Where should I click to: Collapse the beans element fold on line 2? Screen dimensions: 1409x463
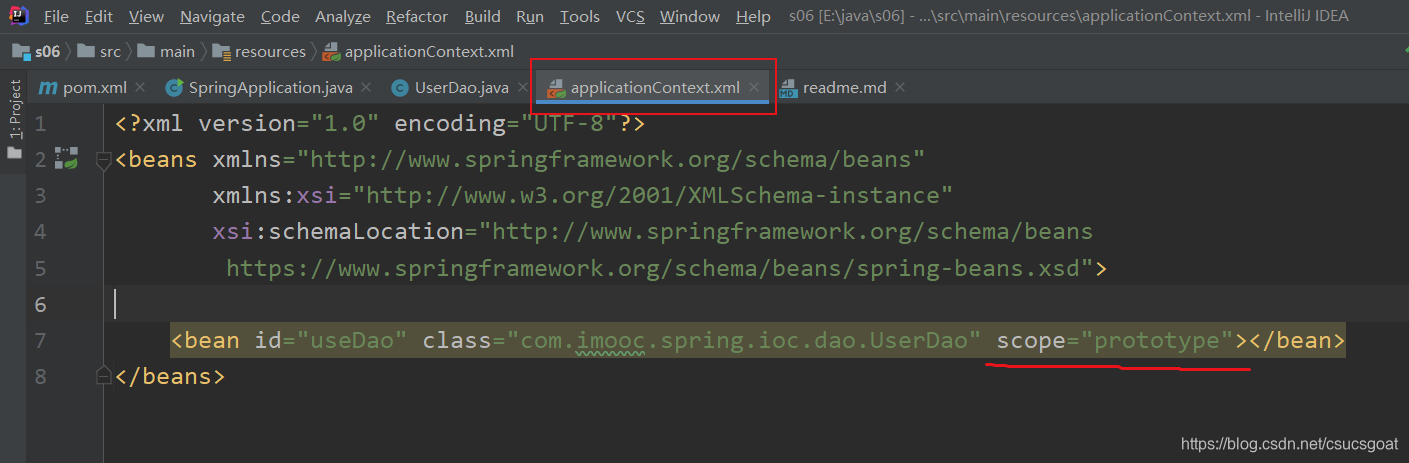[103, 159]
